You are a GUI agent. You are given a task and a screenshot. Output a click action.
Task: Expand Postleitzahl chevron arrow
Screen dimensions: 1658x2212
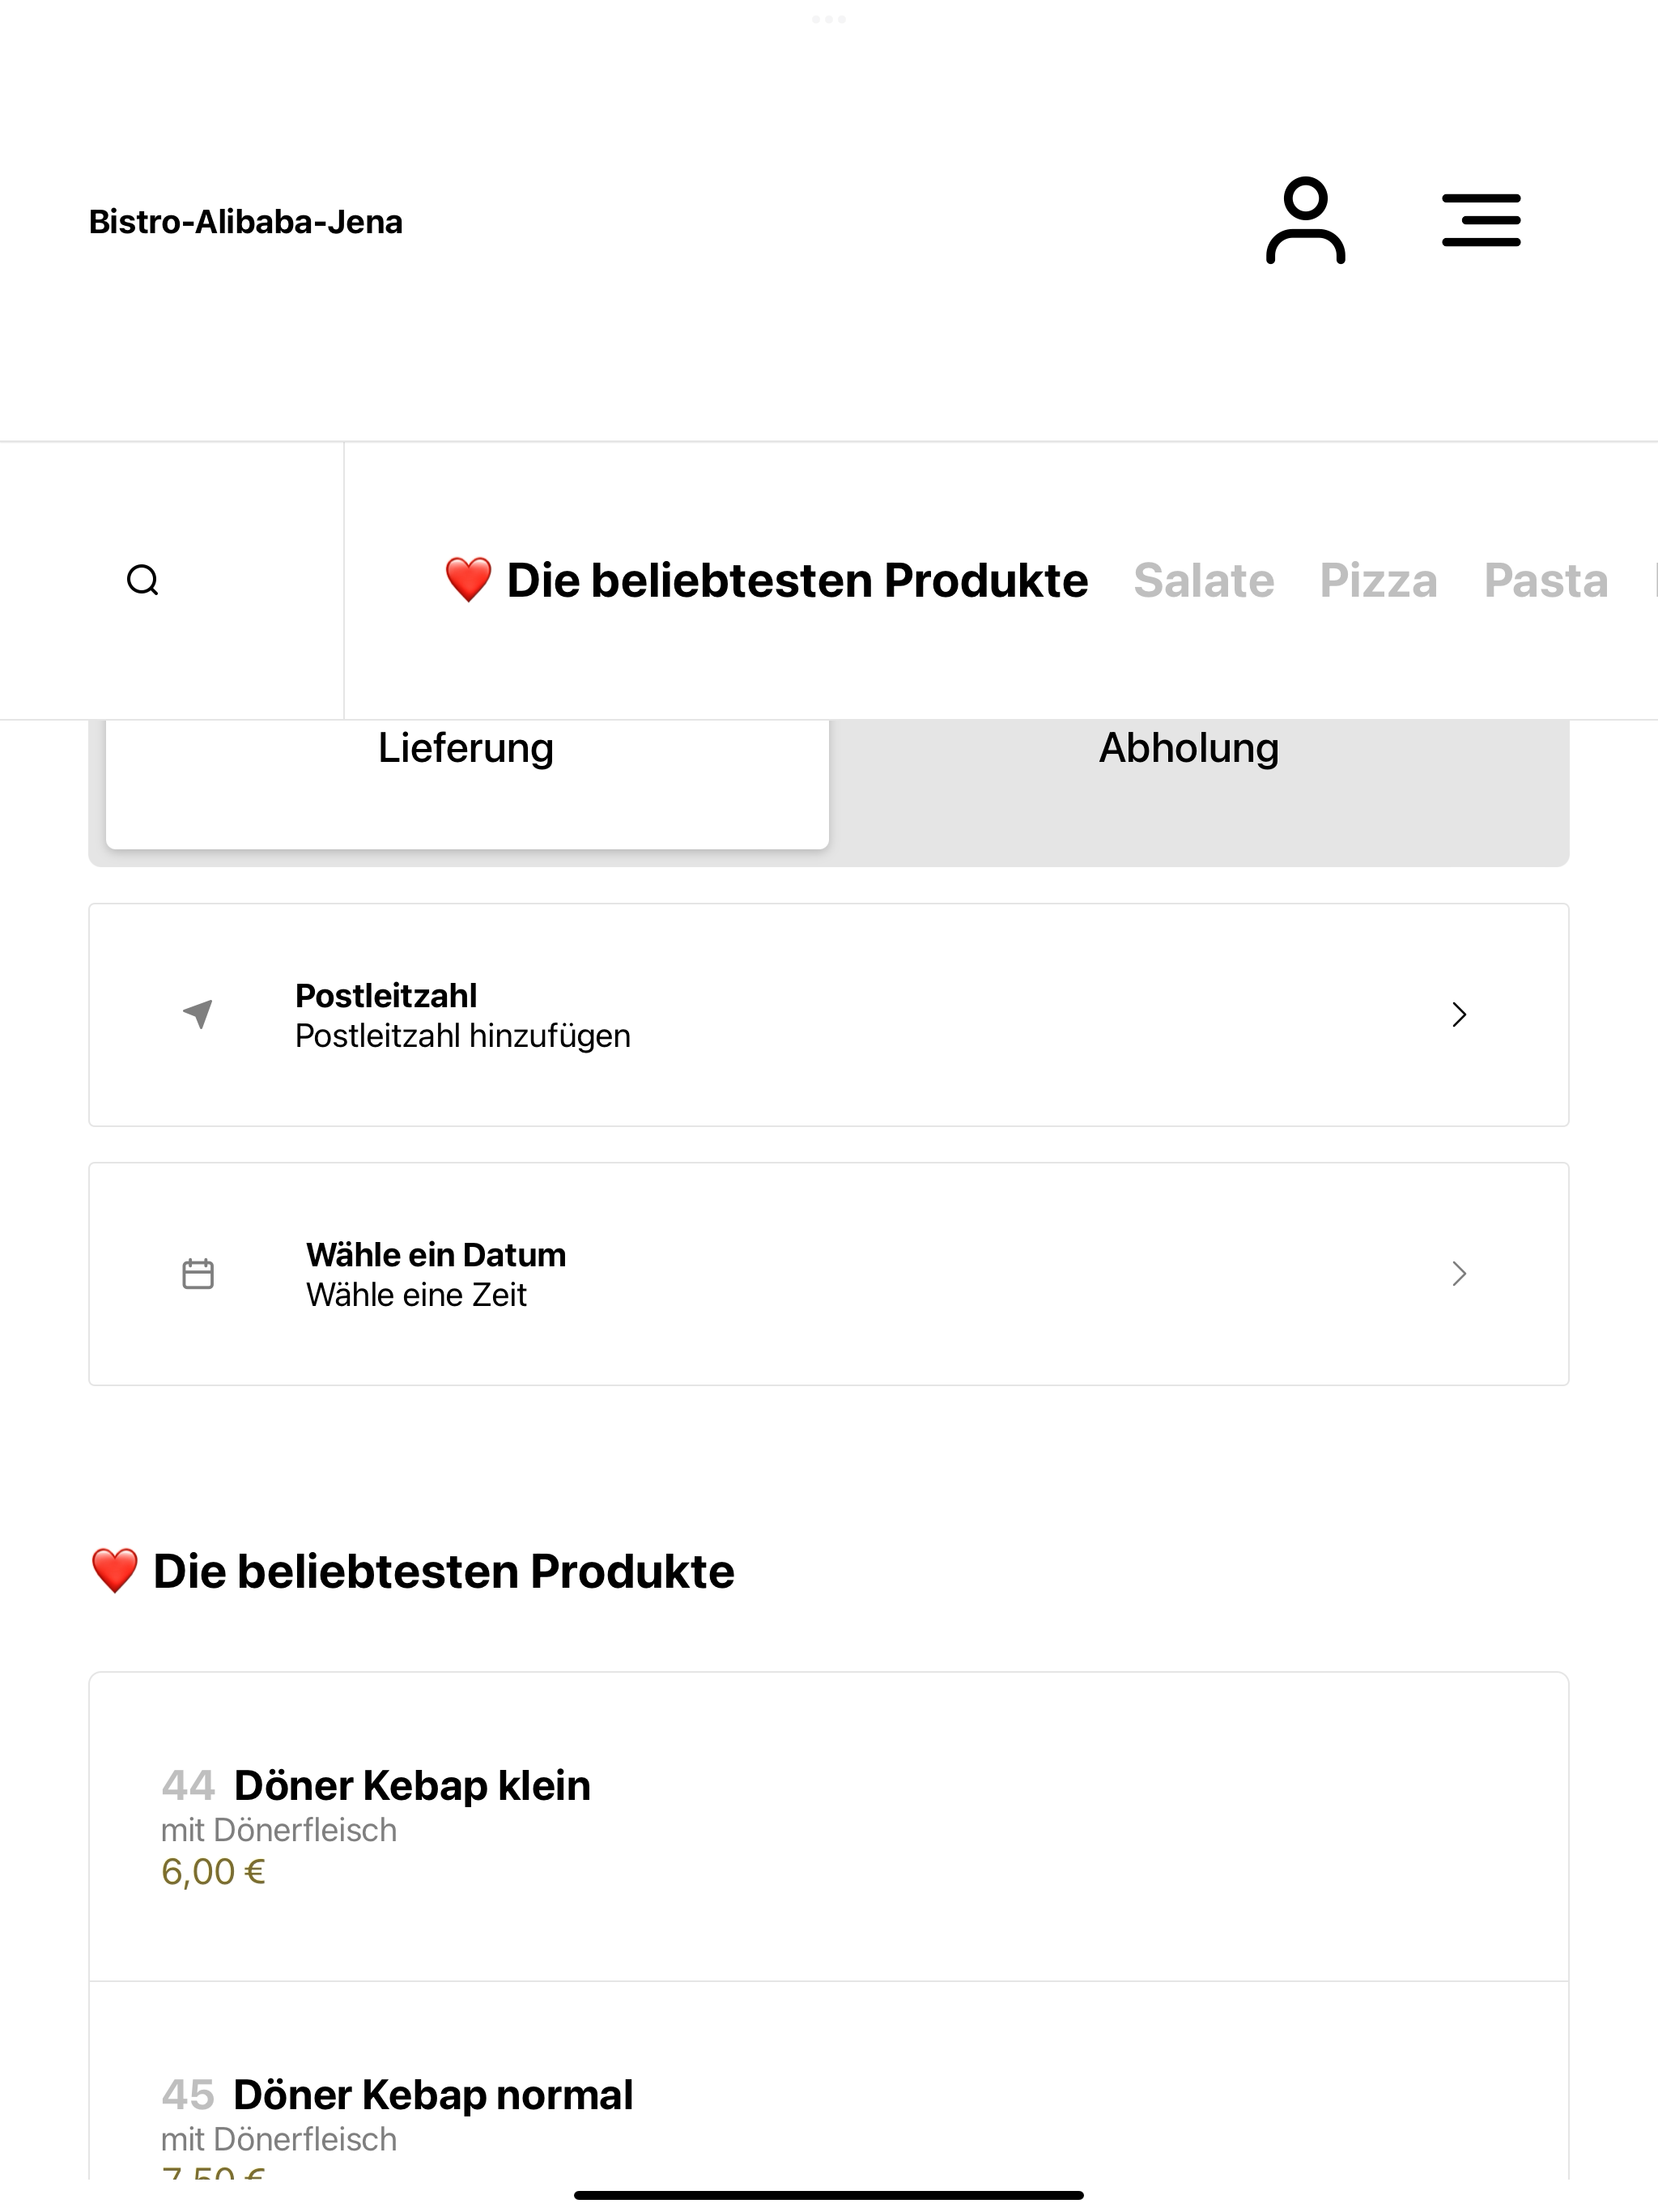point(1459,1014)
